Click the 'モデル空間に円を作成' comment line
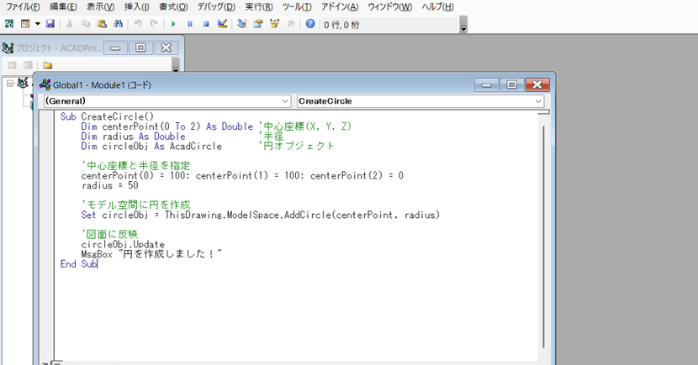This screenshot has width=698, height=365. click(135, 205)
